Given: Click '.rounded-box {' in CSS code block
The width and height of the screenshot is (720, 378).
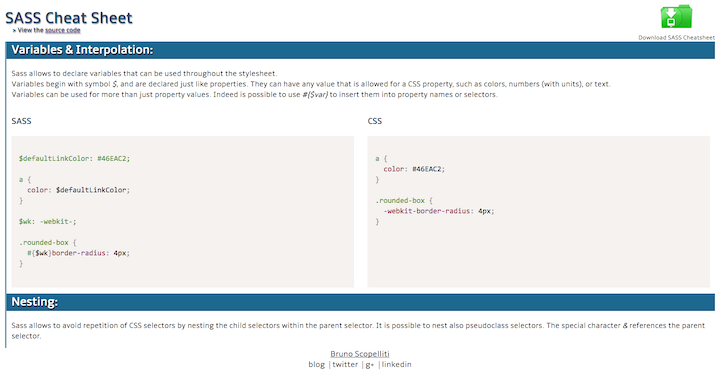Looking at the screenshot, I should (404, 201).
